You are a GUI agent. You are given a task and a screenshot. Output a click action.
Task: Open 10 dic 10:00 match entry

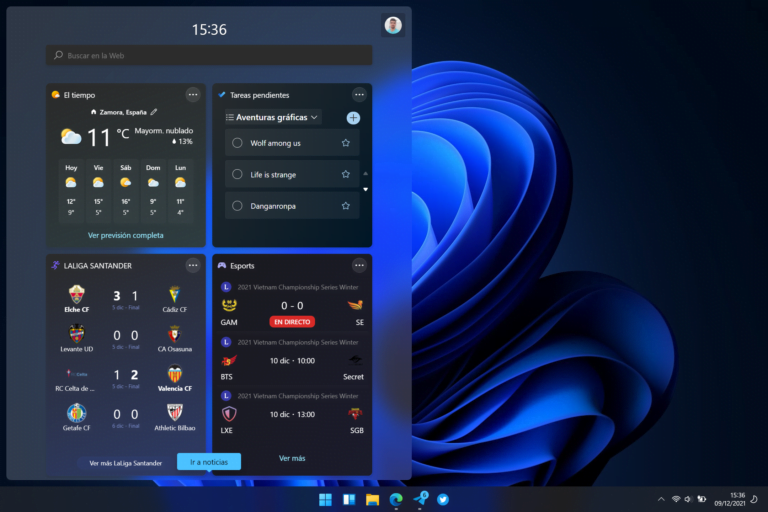(292, 361)
